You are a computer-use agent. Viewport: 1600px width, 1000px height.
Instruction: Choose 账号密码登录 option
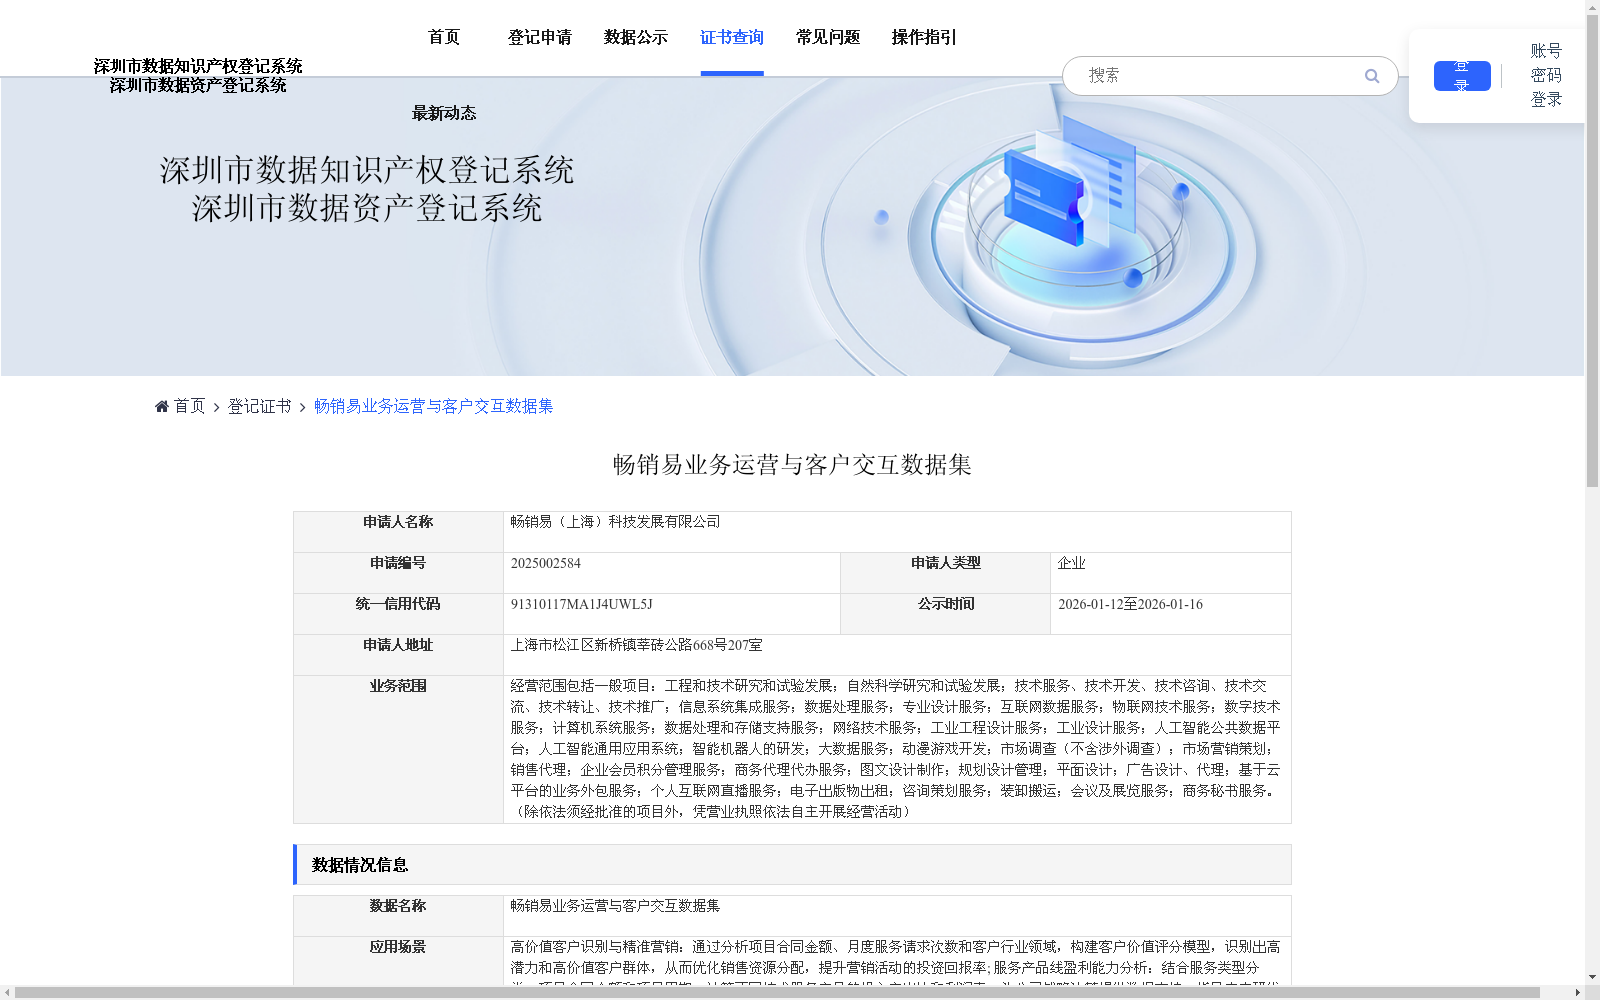[1546, 75]
